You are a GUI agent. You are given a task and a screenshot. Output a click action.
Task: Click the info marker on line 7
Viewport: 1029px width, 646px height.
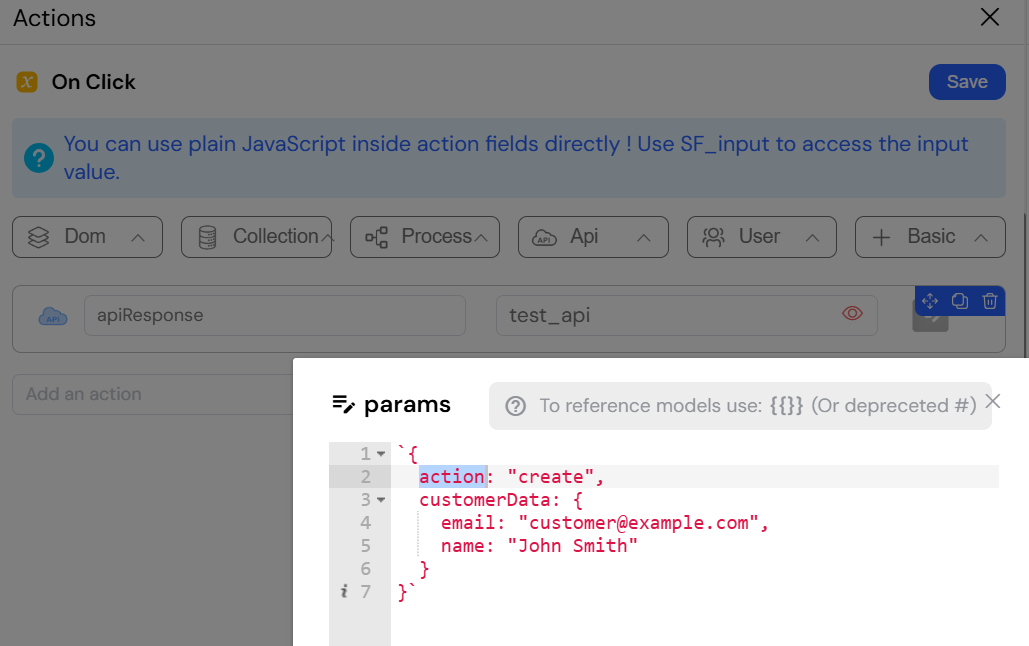tap(344, 592)
